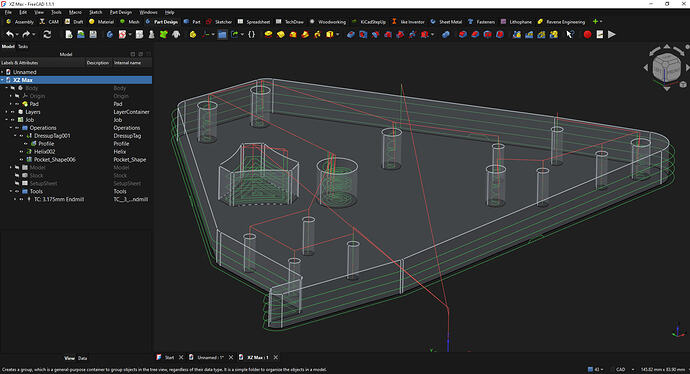Click the Mirrored transformation icon
The height and width of the screenshot is (374, 690).
(517, 34)
